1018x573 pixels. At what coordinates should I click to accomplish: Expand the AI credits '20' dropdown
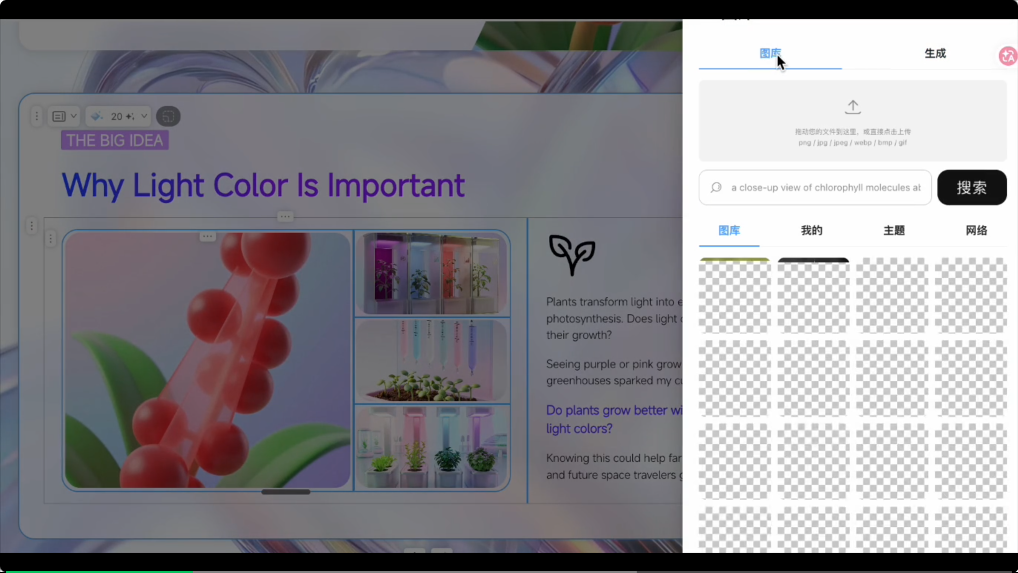(118, 116)
